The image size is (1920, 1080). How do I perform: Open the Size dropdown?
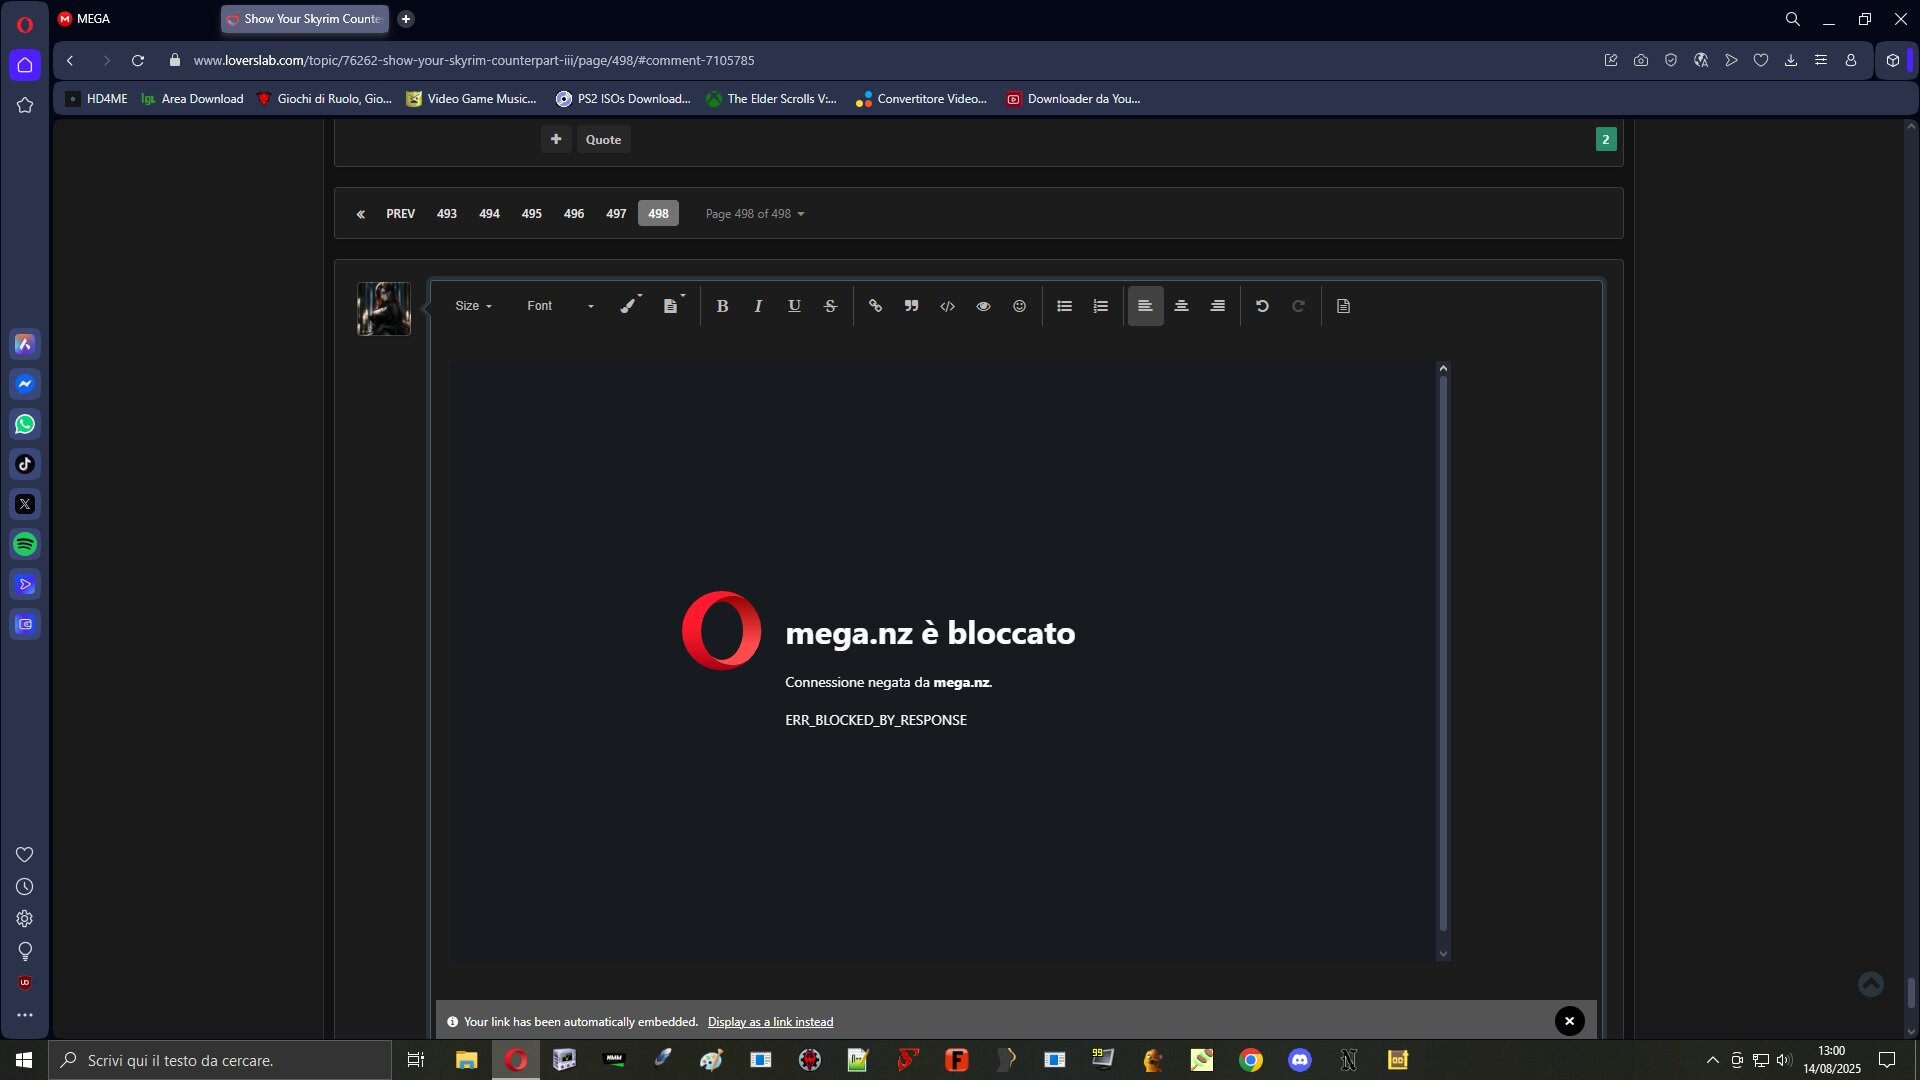(x=473, y=306)
